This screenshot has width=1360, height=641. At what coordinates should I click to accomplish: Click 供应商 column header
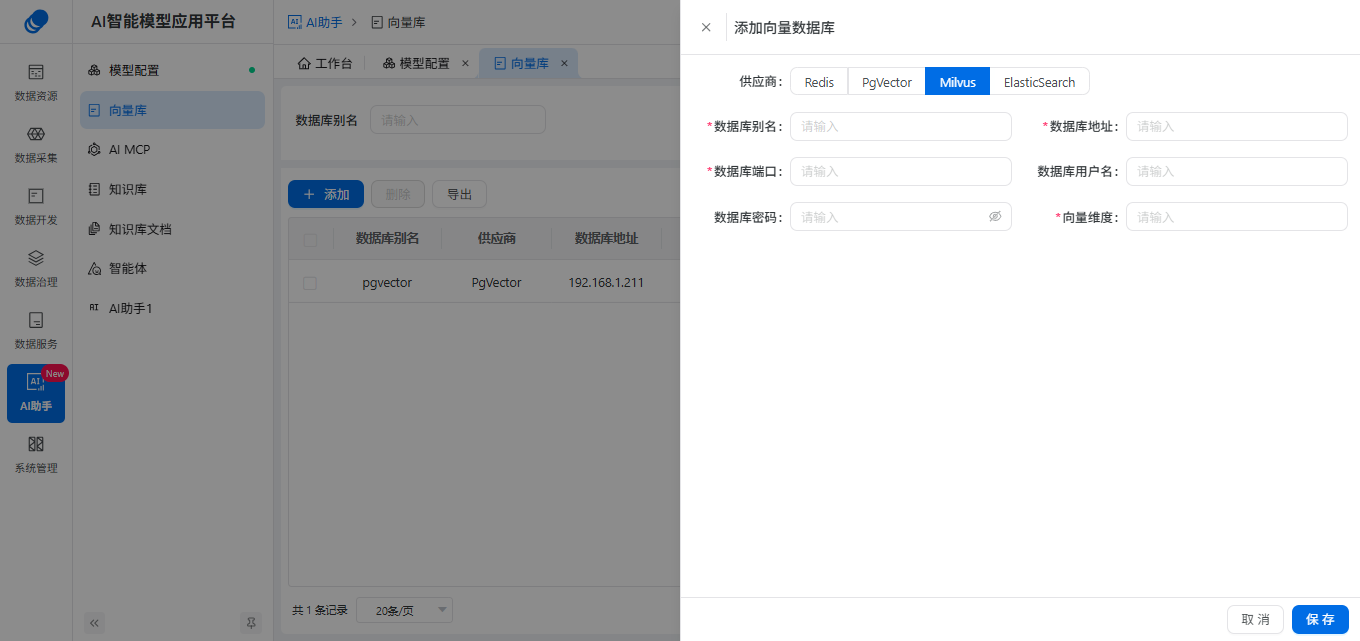497,238
